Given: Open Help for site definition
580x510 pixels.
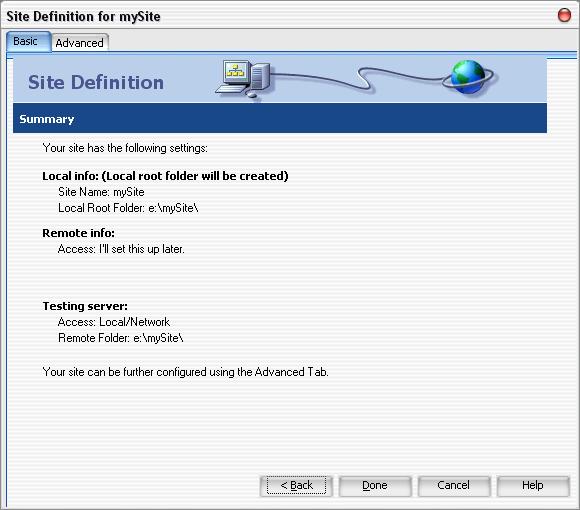Looking at the screenshot, I should (533, 485).
